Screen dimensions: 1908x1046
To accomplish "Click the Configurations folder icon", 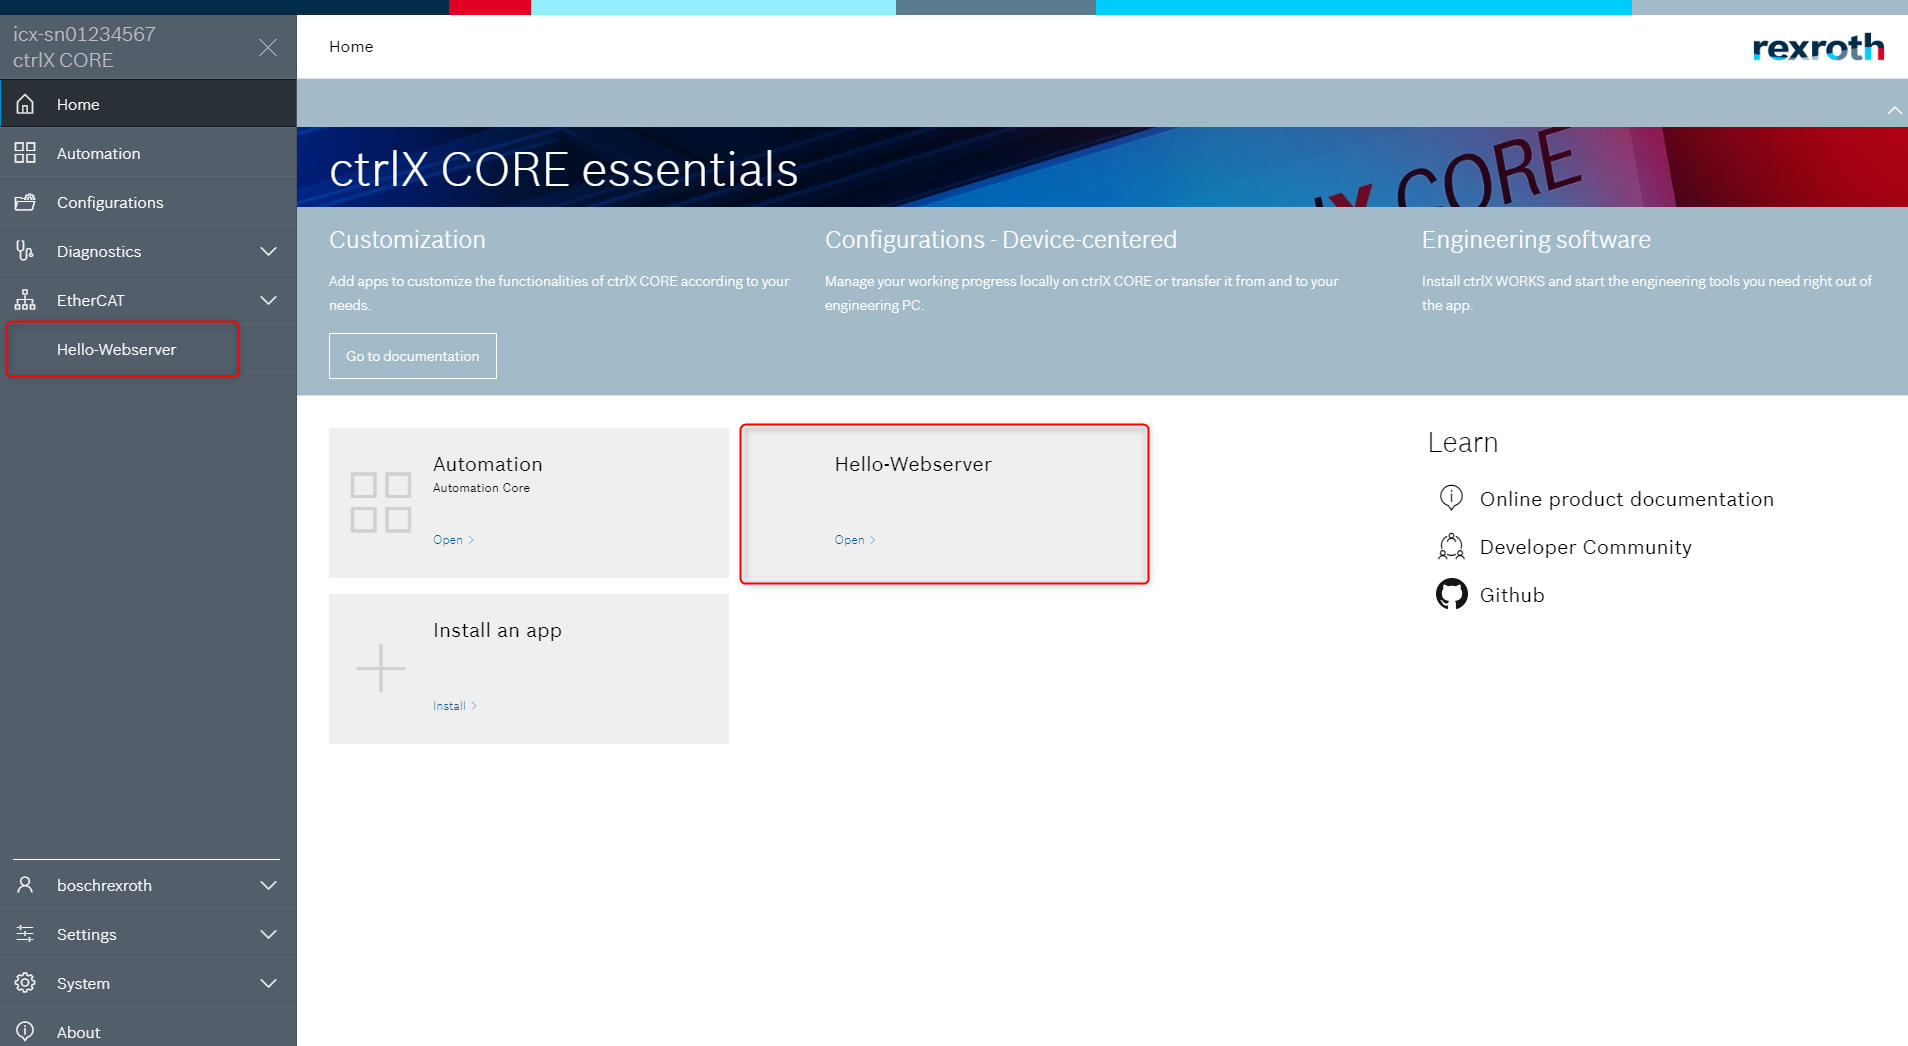I will [x=25, y=202].
